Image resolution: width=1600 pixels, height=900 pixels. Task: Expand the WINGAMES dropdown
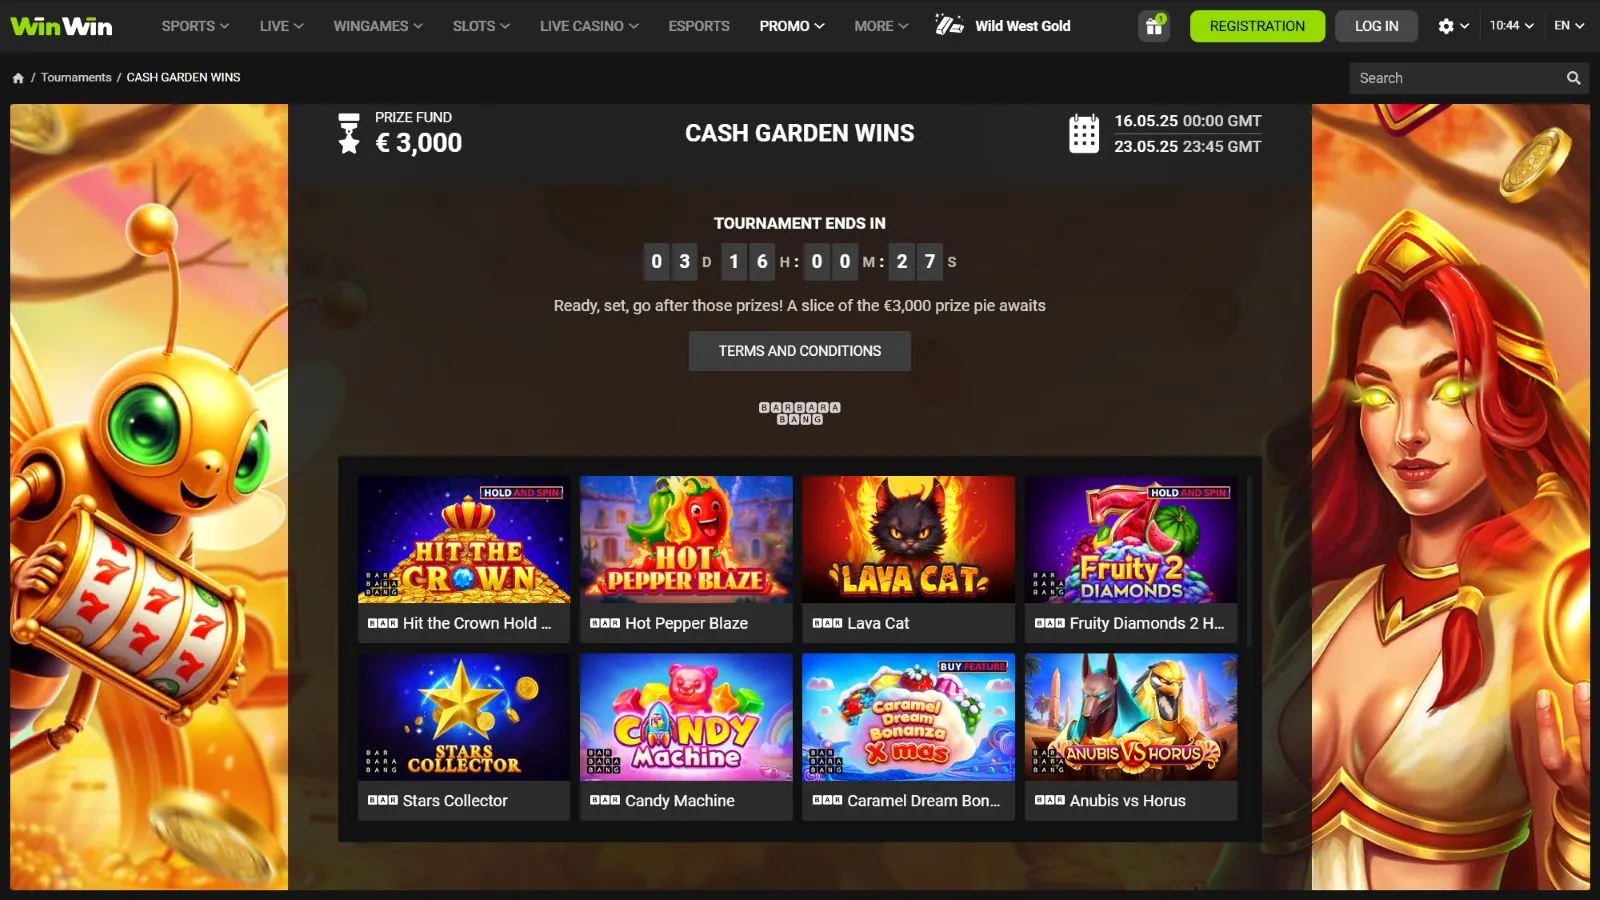378,26
